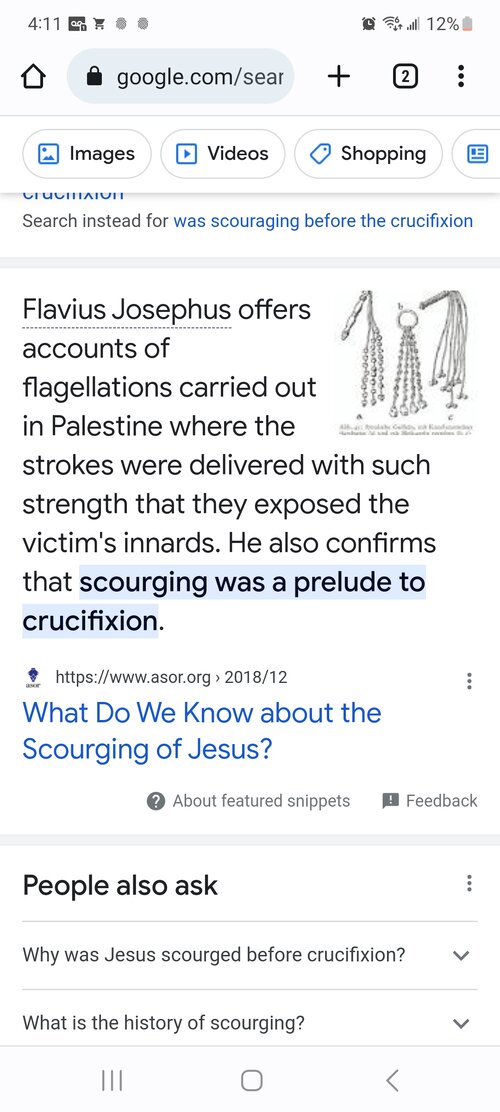Image resolution: width=500 pixels, height=1112 pixels.
Task: Search instead for 'was scouraging before the crucifixion'
Action: pyautogui.click(x=323, y=221)
